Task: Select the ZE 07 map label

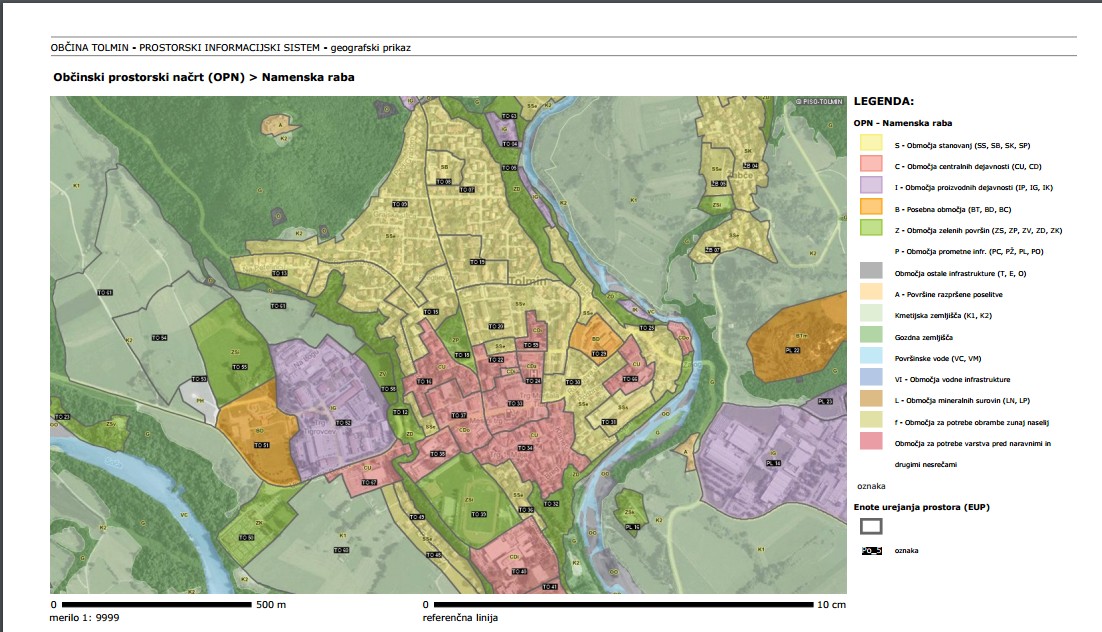Action: [x=714, y=250]
